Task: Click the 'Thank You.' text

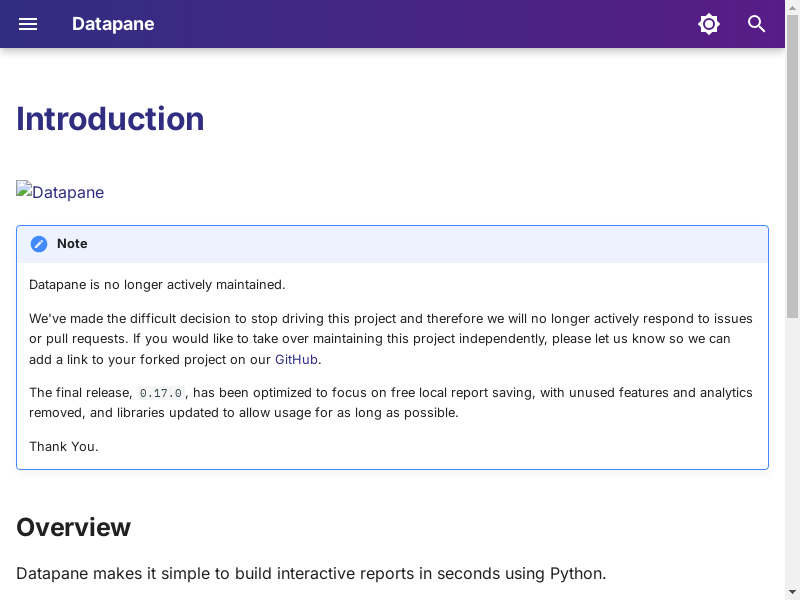Action: (64, 446)
